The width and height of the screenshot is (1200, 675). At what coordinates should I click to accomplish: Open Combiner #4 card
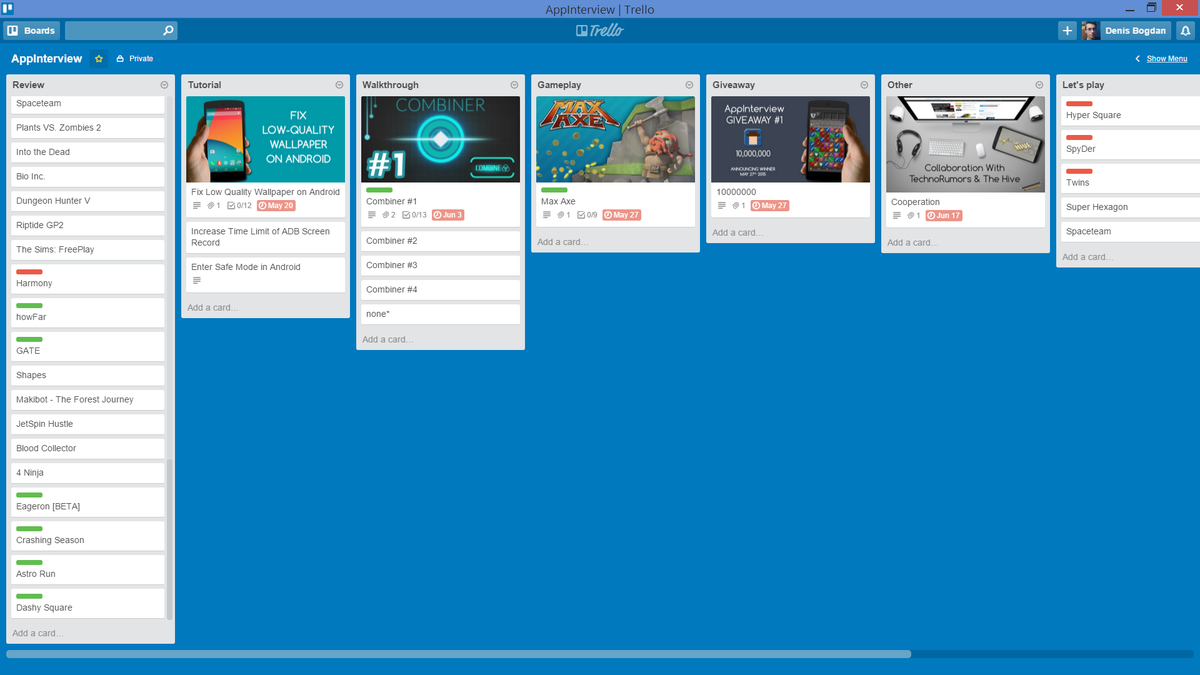(440, 290)
